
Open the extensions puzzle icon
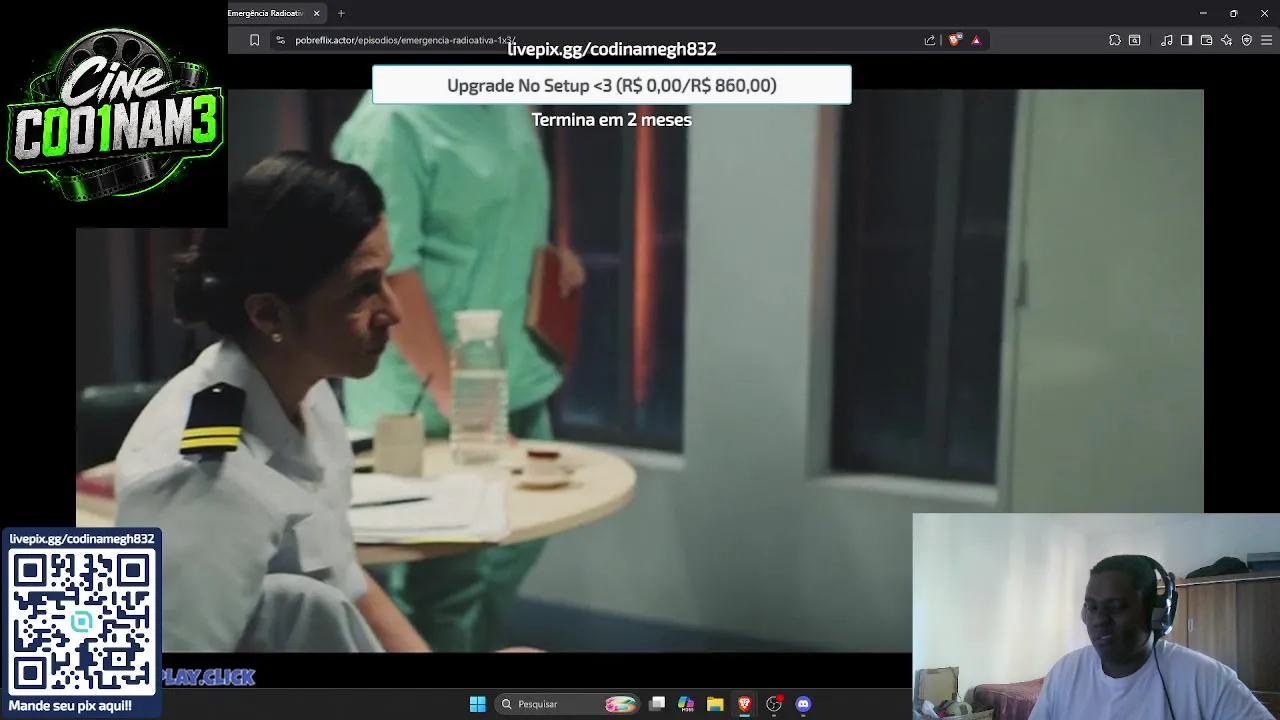(1115, 40)
